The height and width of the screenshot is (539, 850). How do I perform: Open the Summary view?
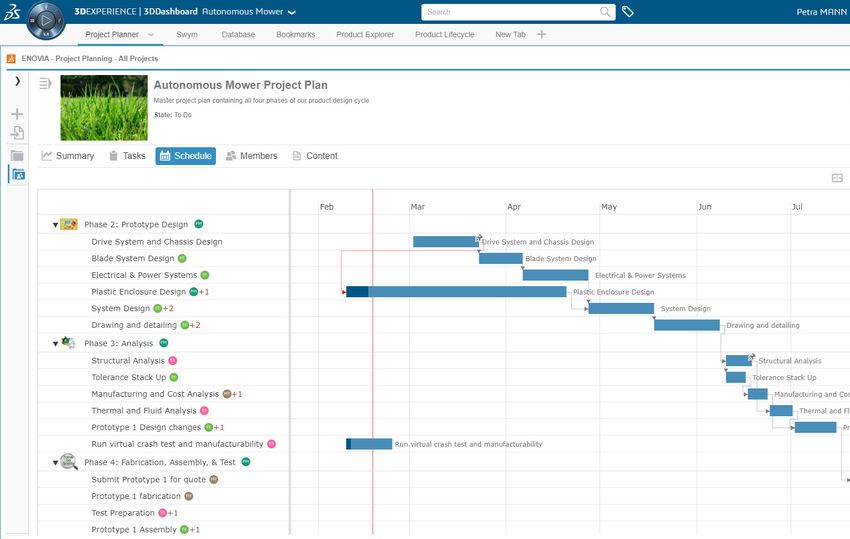pos(68,156)
